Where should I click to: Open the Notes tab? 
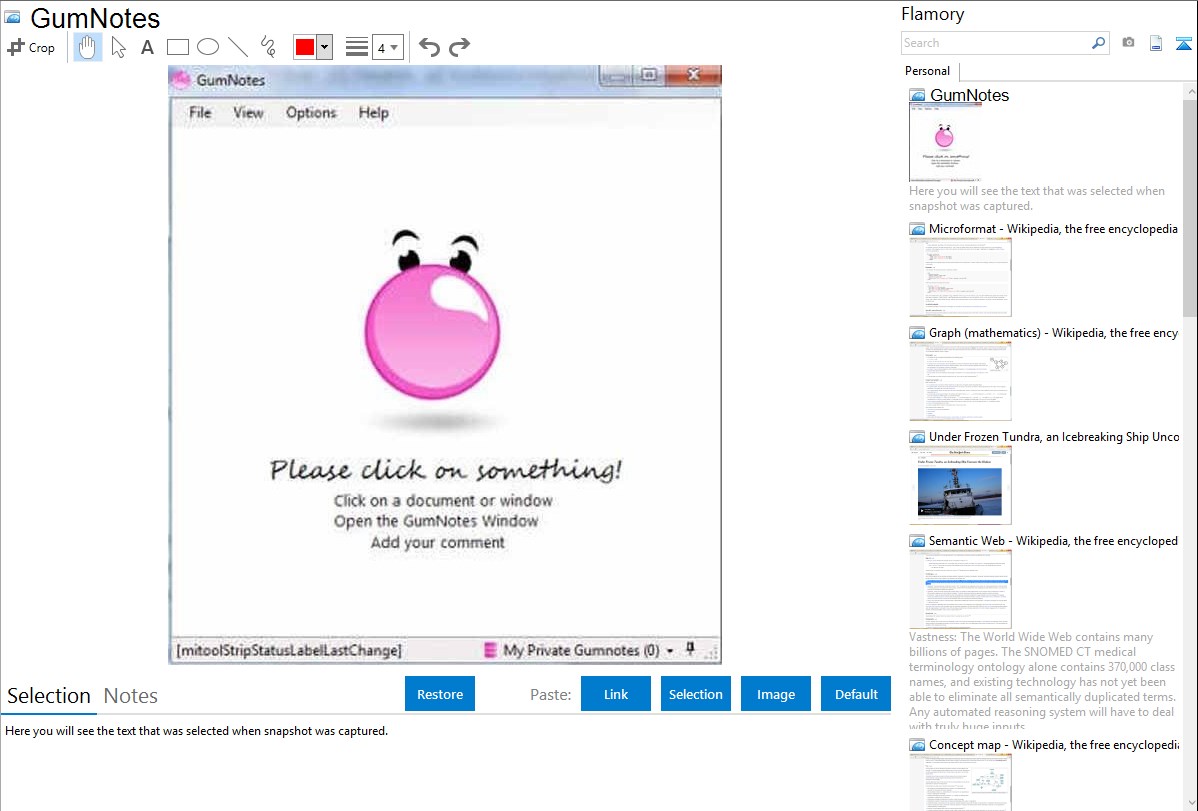[x=131, y=696]
